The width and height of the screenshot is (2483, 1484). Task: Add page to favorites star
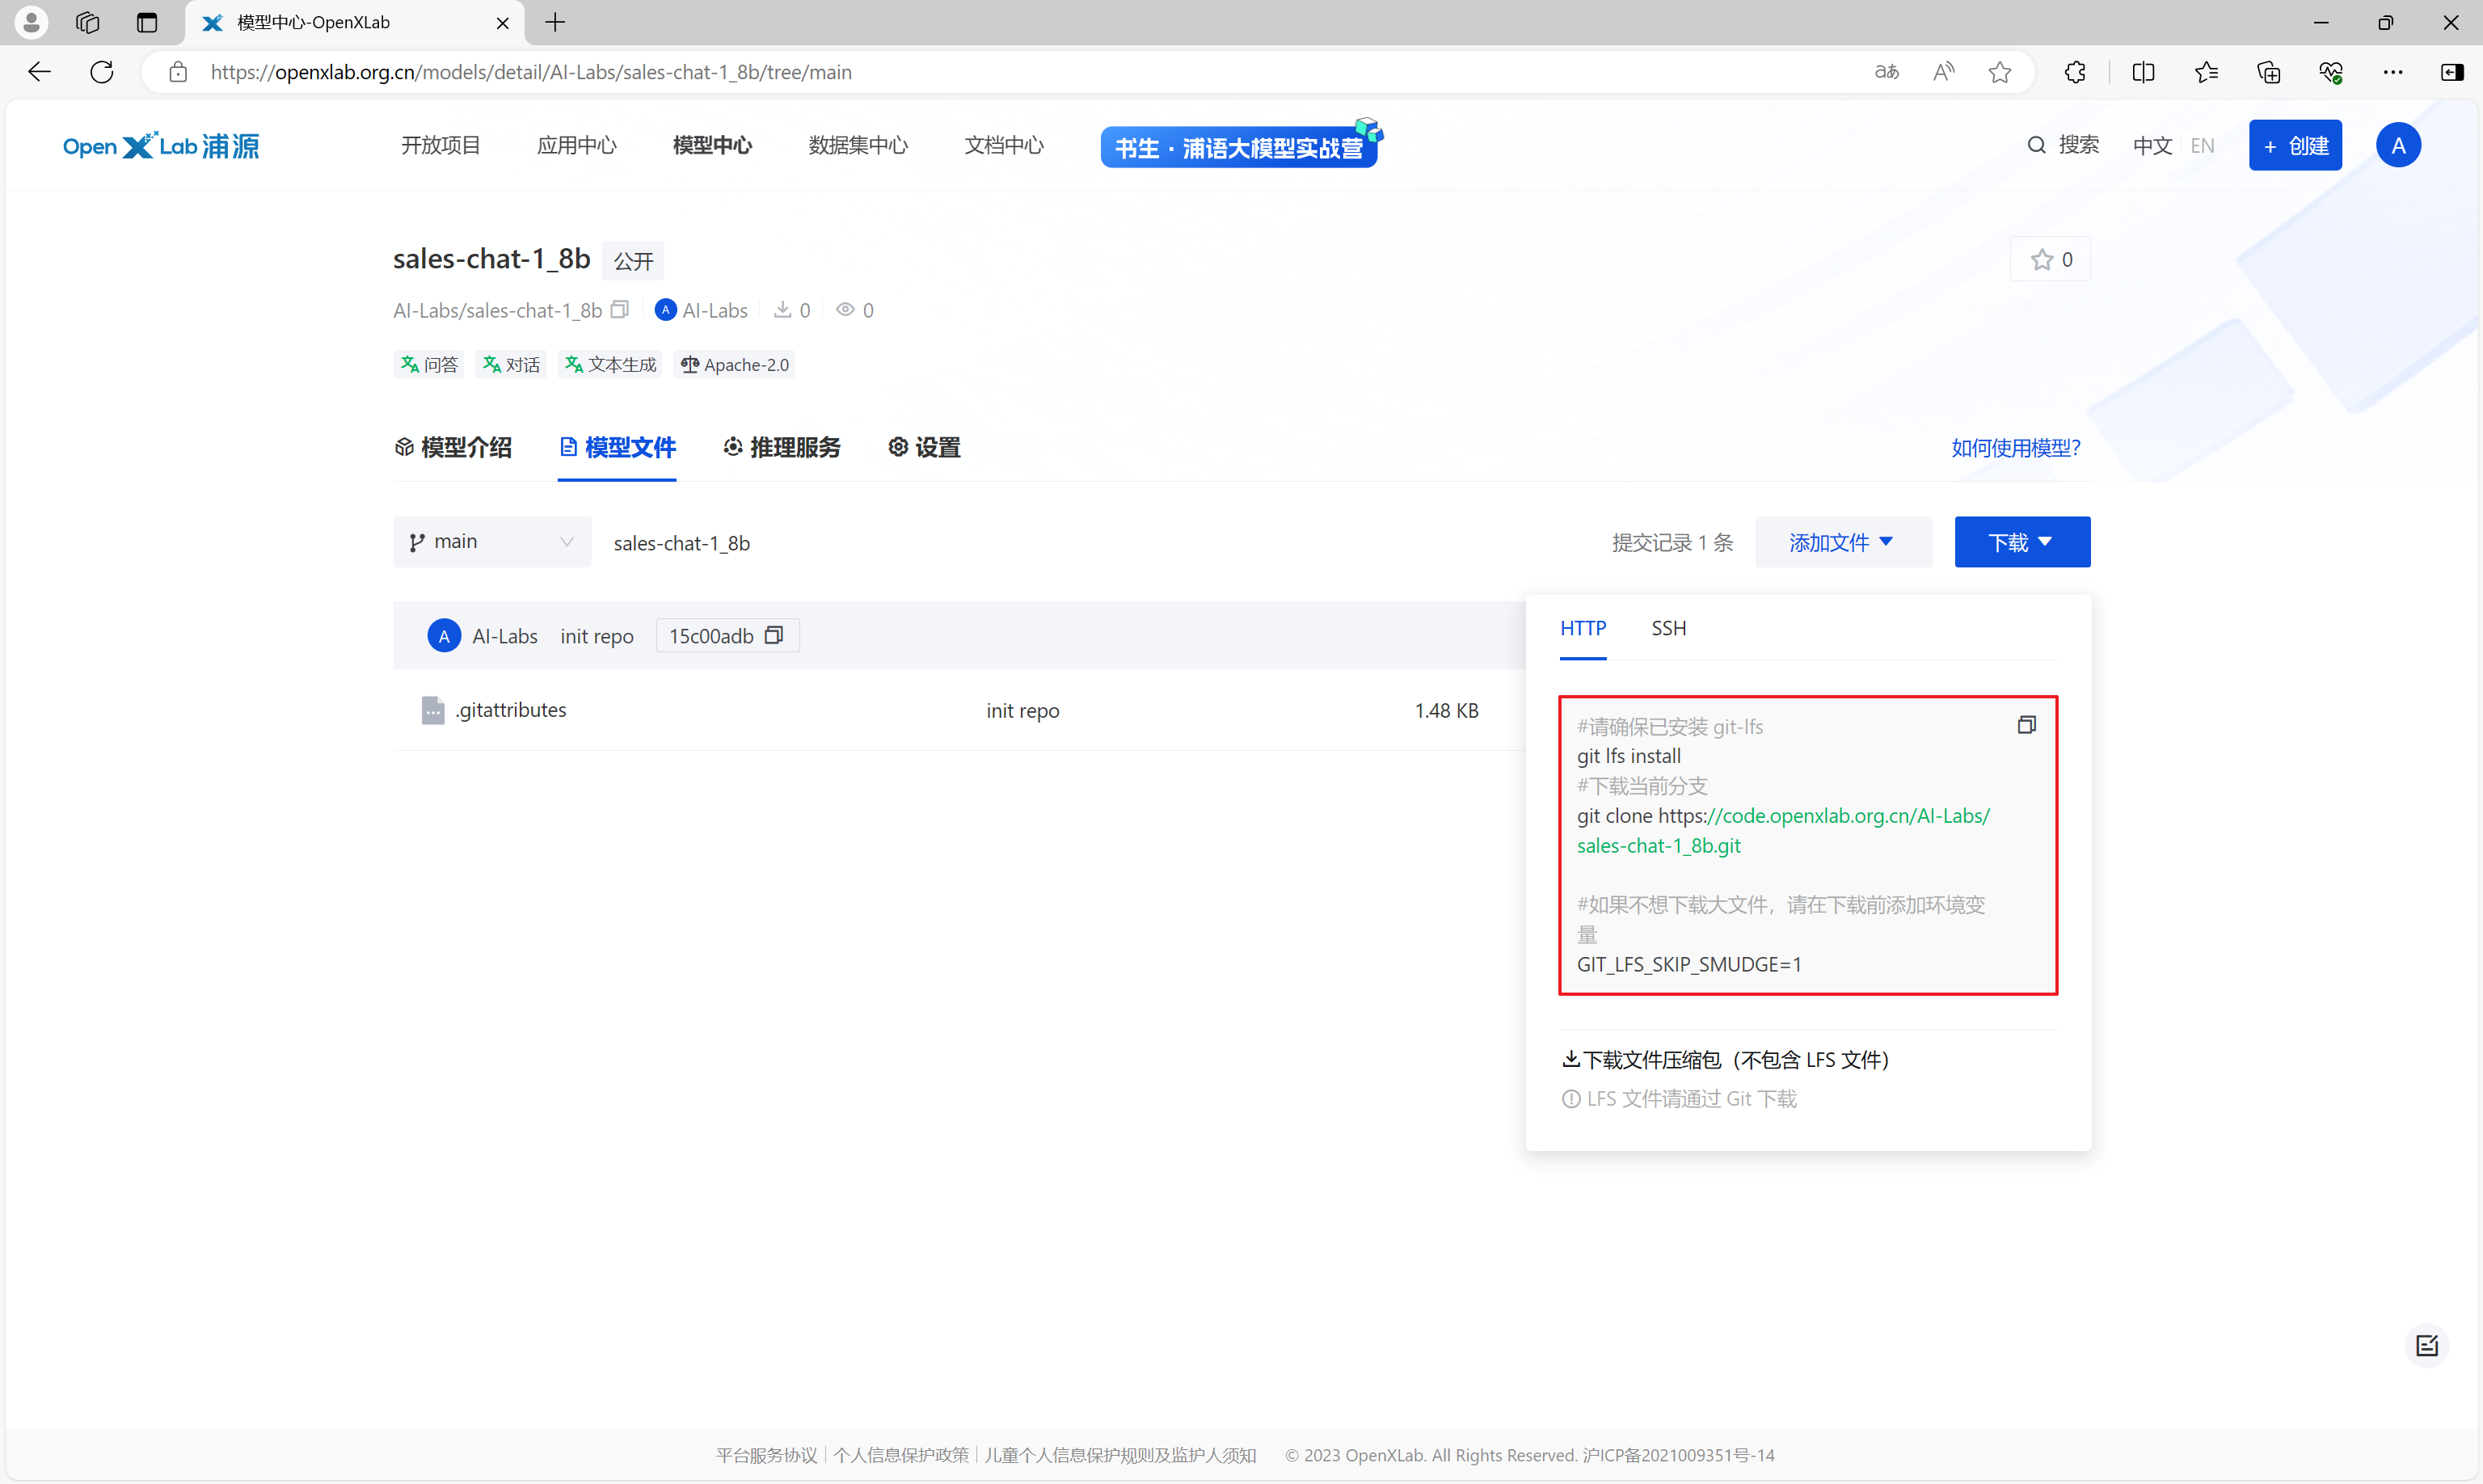pos(2000,72)
